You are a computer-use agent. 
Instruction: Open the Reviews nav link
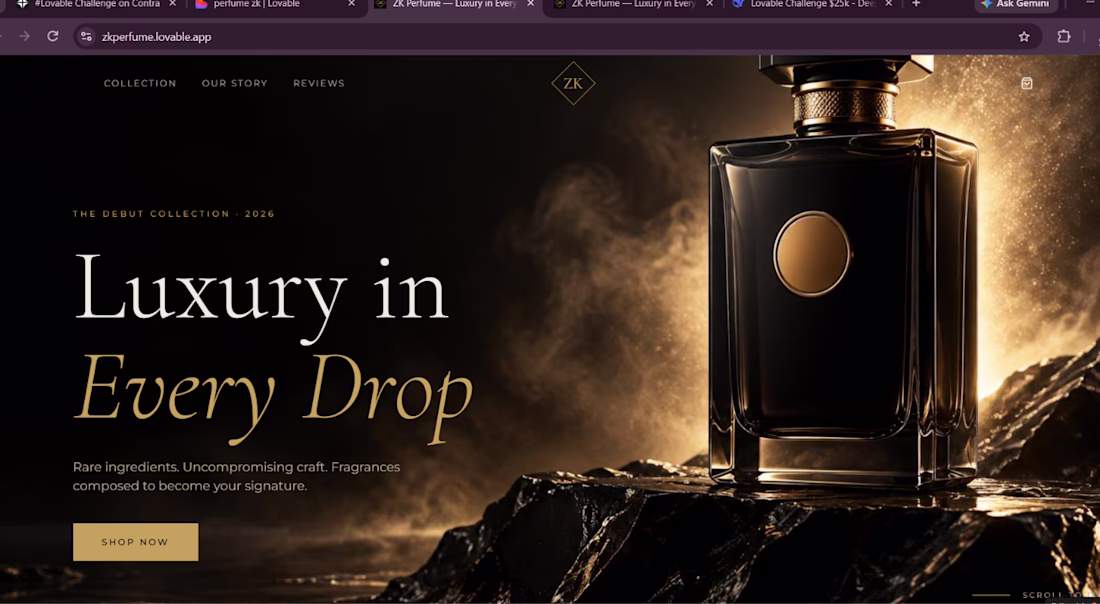click(x=319, y=83)
